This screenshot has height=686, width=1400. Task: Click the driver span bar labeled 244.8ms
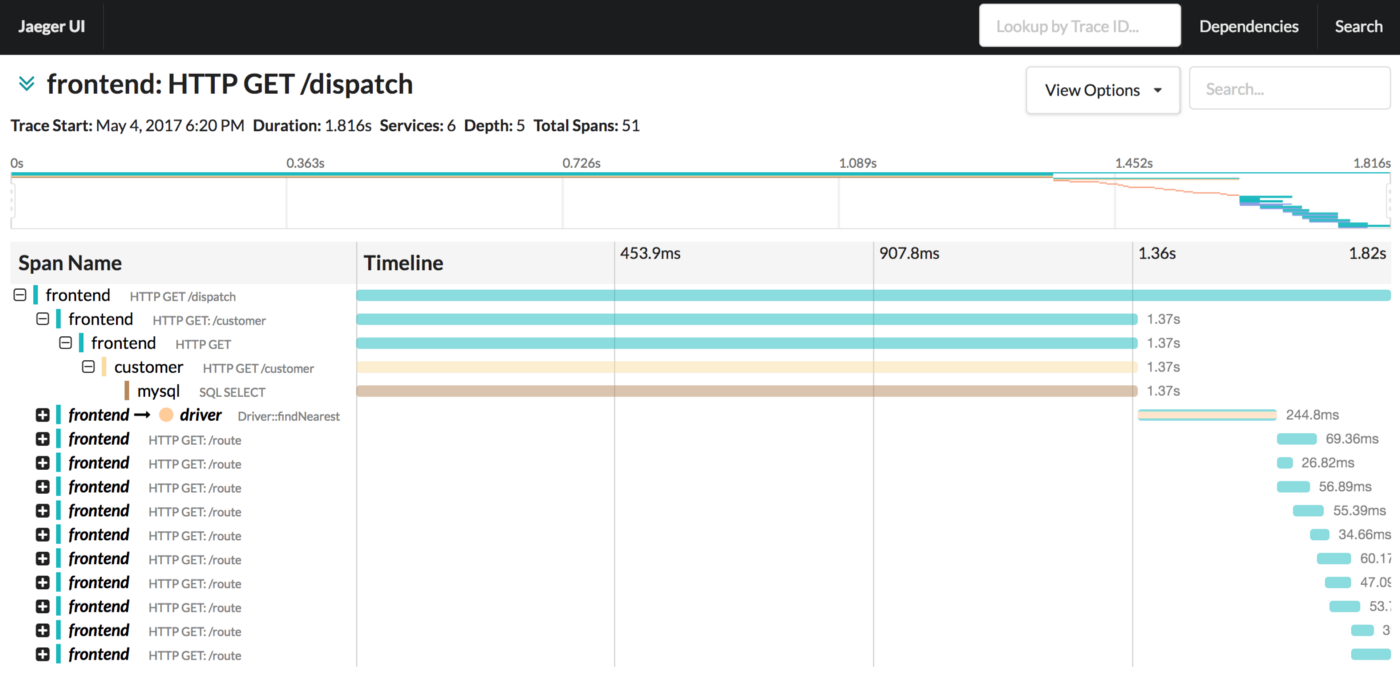pos(1207,415)
